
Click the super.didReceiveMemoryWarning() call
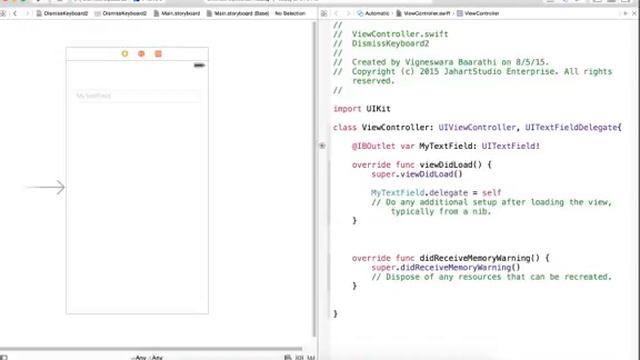click(x=446, y=267)
